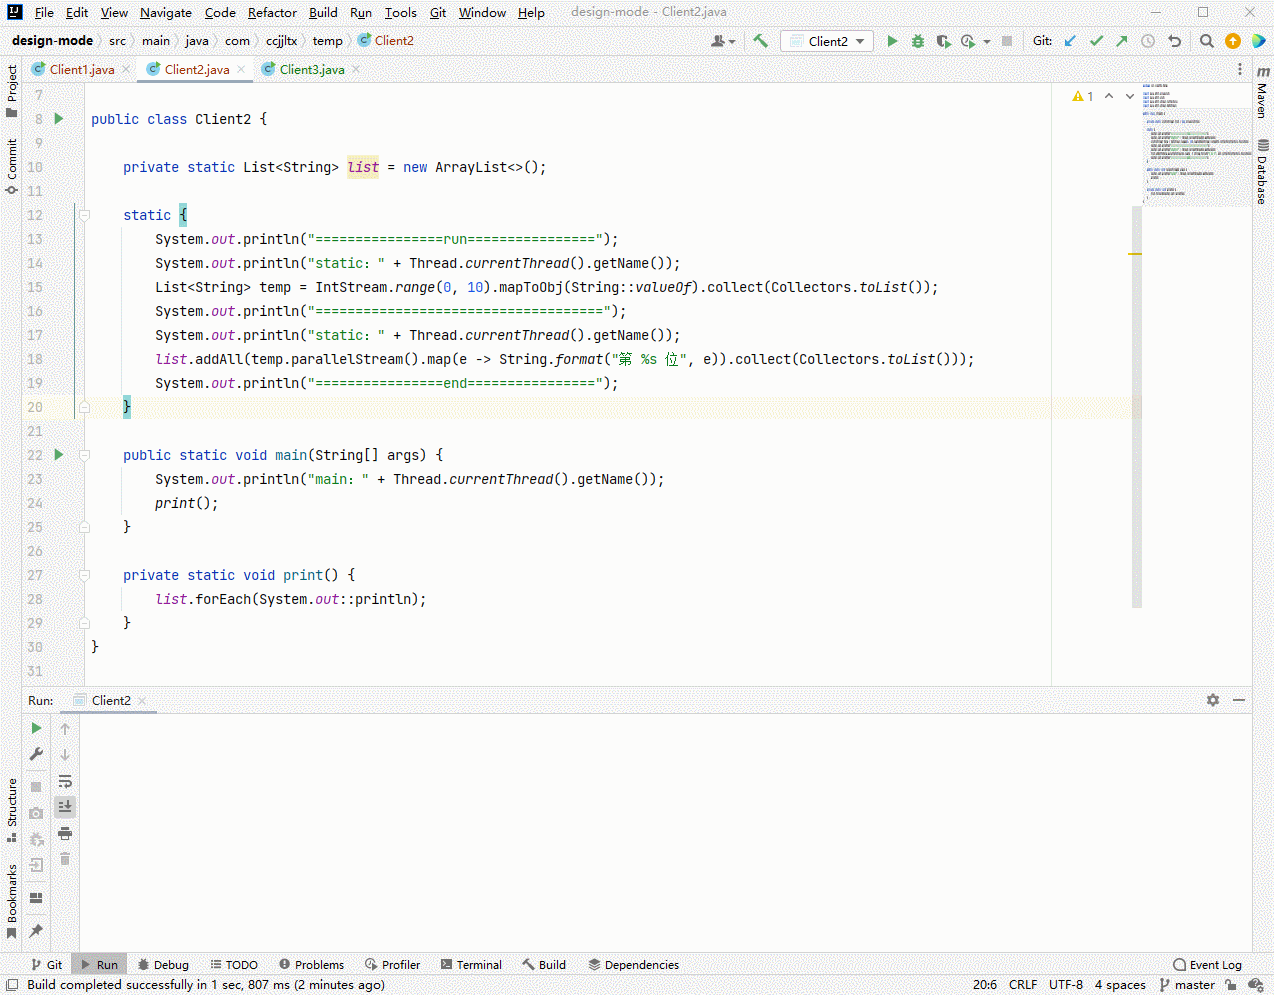Image resolution: width=1274 pixels, height=995 pixels.
Task: Commit changes using the Git checkmark icon
Action: point(1096,41)
